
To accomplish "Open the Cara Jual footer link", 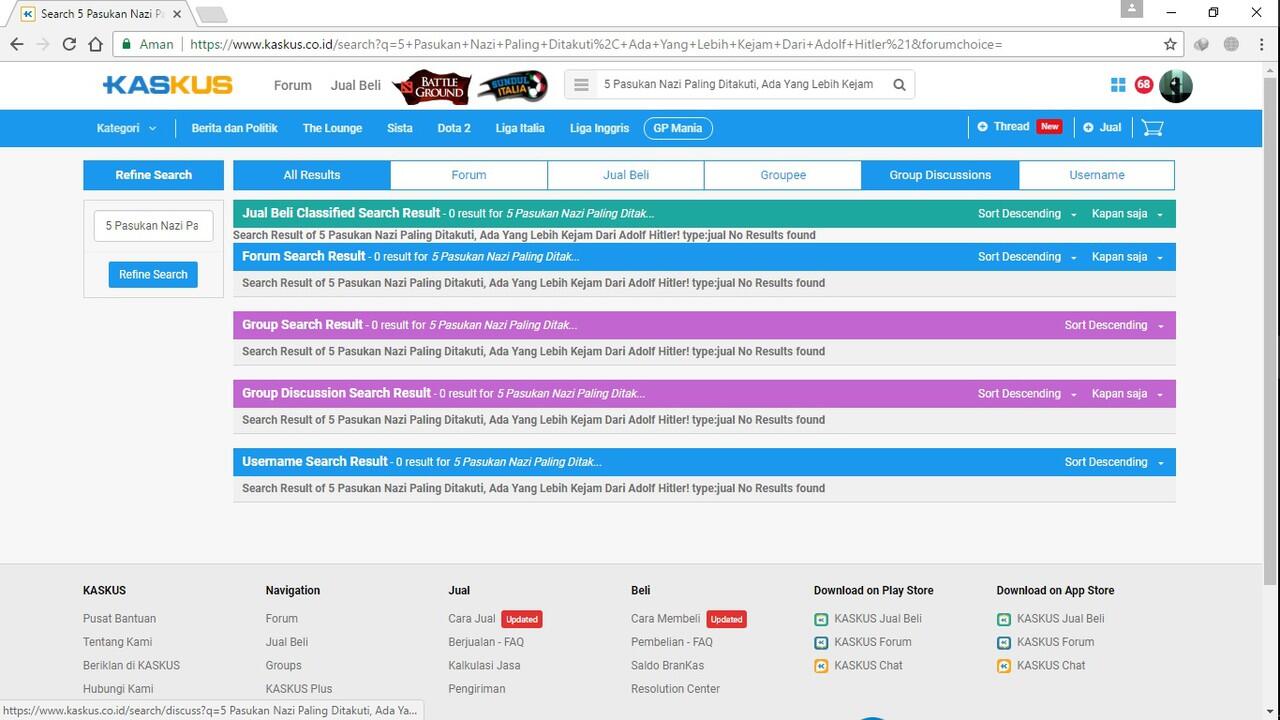I will 472,619.
